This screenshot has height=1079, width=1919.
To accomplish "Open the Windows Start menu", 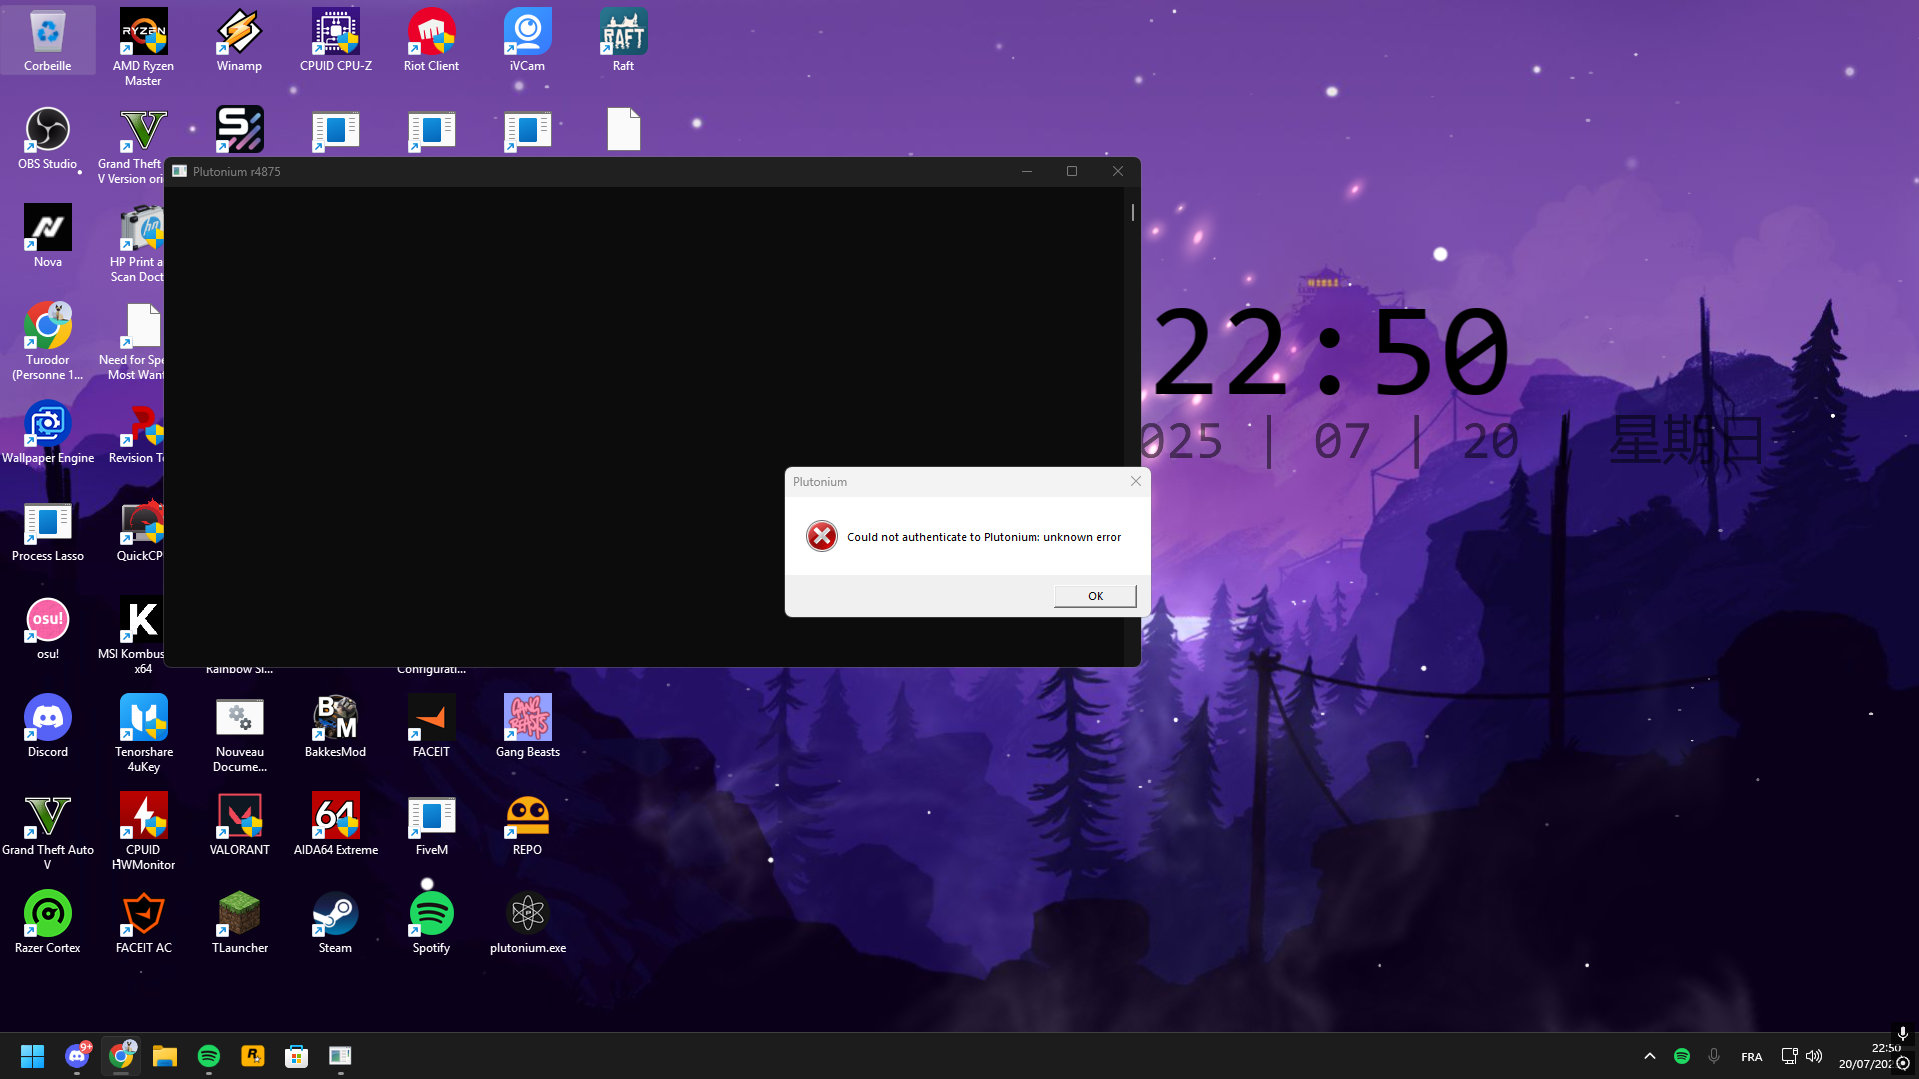I will [x=32, y=1056].
